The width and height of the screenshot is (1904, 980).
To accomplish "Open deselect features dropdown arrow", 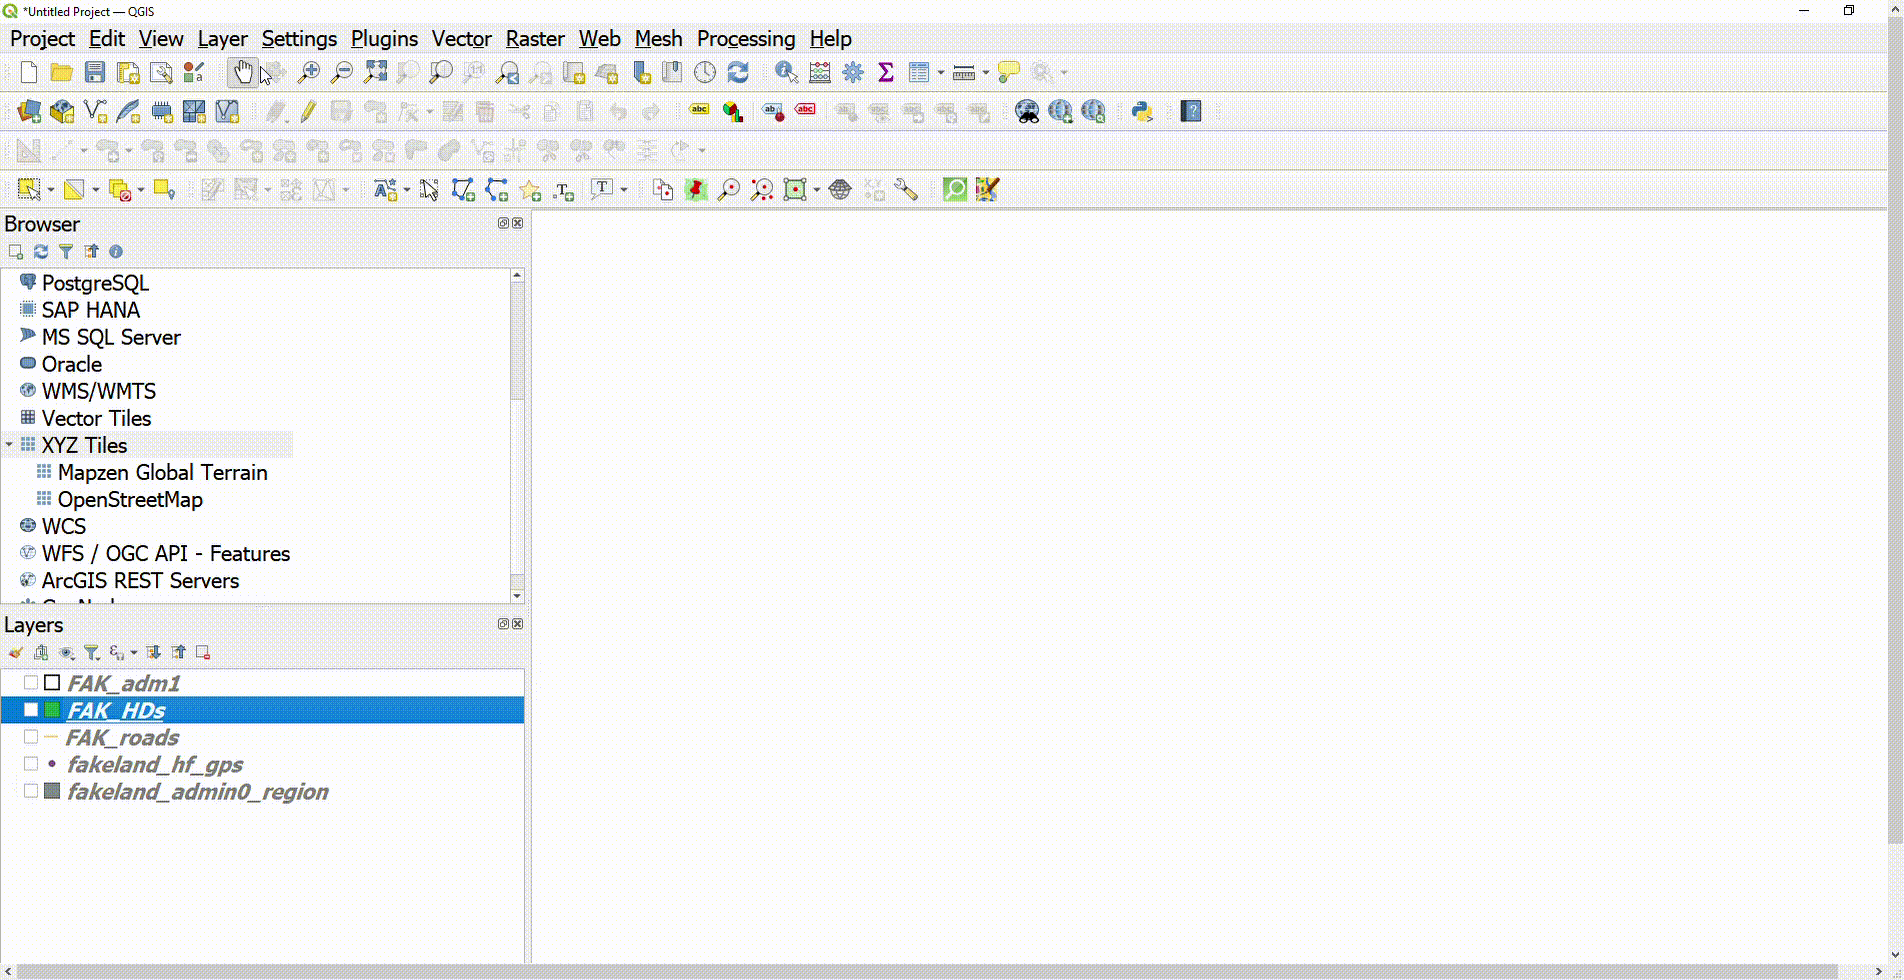I will 140,189.
